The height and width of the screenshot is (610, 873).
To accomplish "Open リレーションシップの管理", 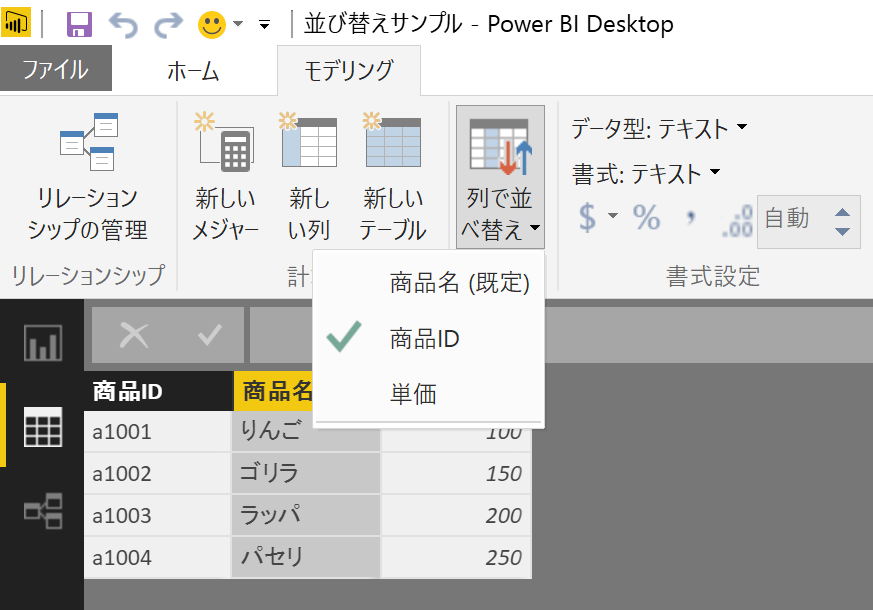I will pos(87,177).
